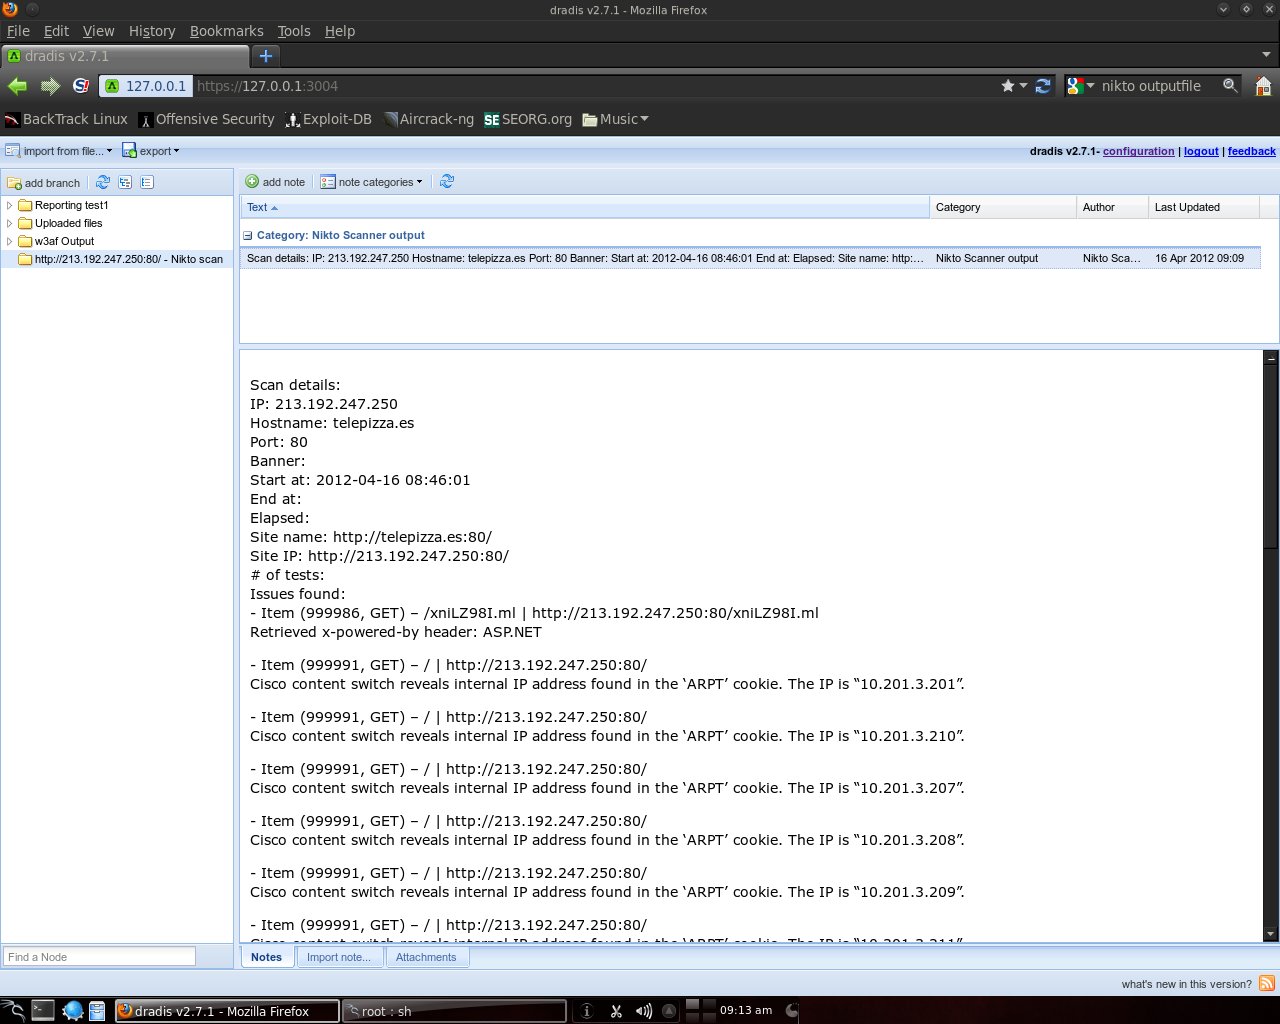Viewport: 1280px width, 1024px height.
Task: Click the Find a Node search field
Action: pyautogui.click(x=99, y=957)
